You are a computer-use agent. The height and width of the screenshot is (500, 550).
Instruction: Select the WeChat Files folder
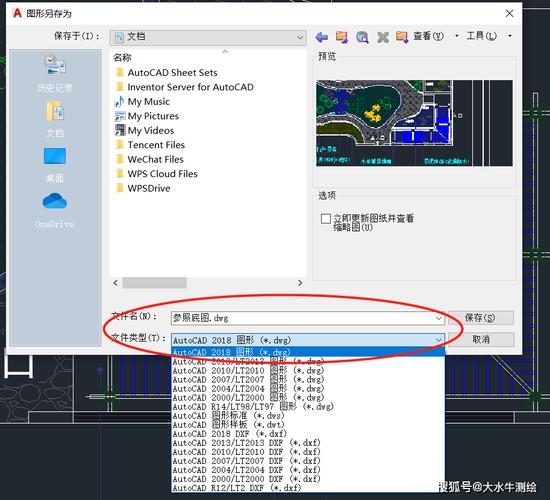coord(149,159)
